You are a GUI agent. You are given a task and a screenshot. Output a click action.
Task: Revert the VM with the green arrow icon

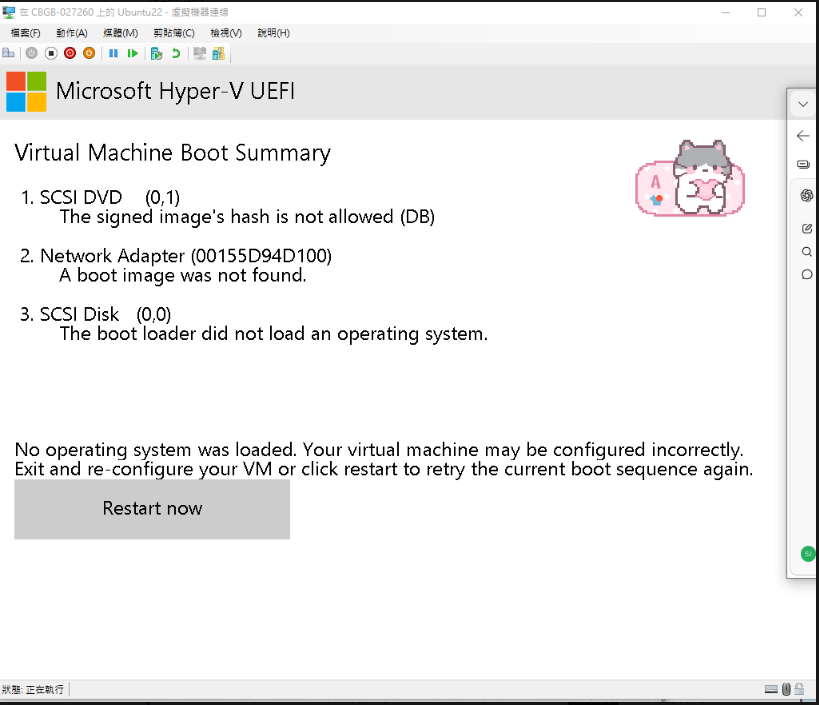pos(176,53)
